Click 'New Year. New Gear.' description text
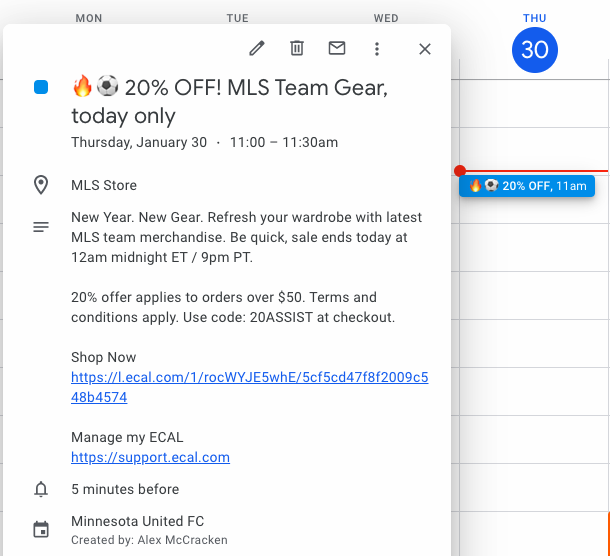Viewport: 610px width, 556px height. 137,217
